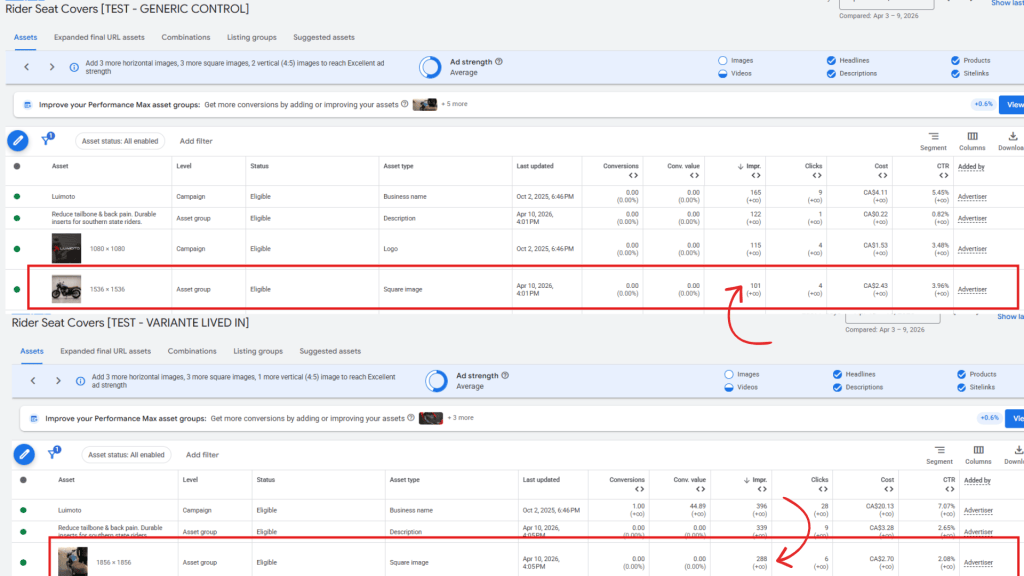
Task: Click the Performance Max banner icon in GENERIC CONTROL
Action: [x=27, y=104]
